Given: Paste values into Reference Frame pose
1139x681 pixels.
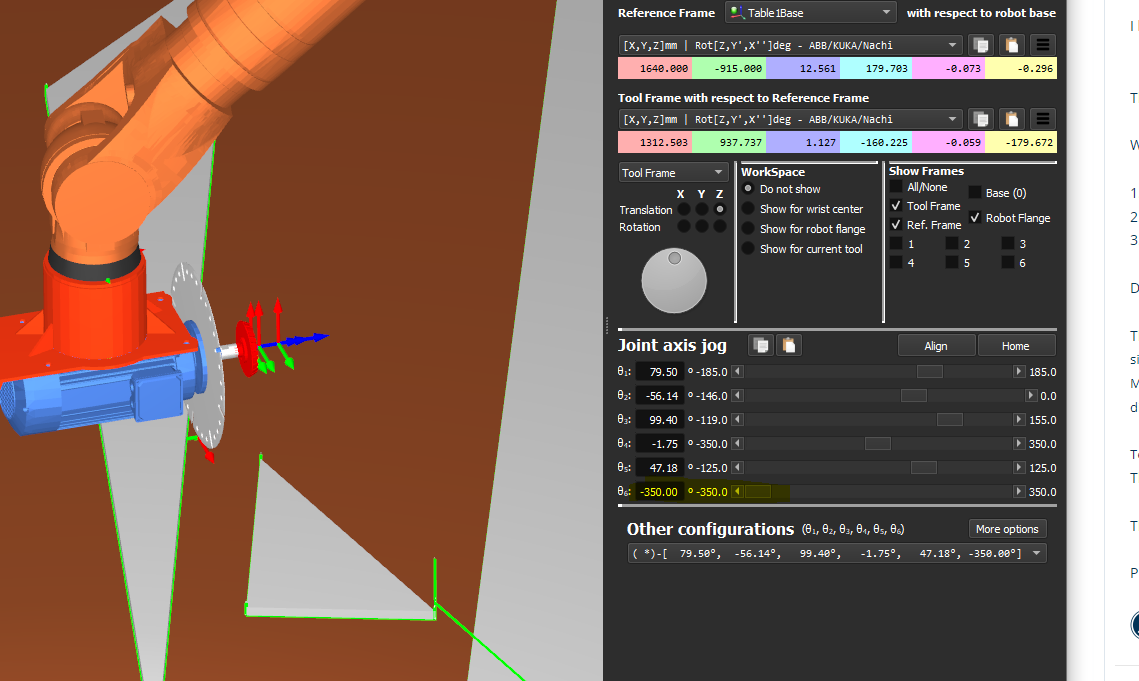Looking at the screenshot, I should [x=1012, y=45].
